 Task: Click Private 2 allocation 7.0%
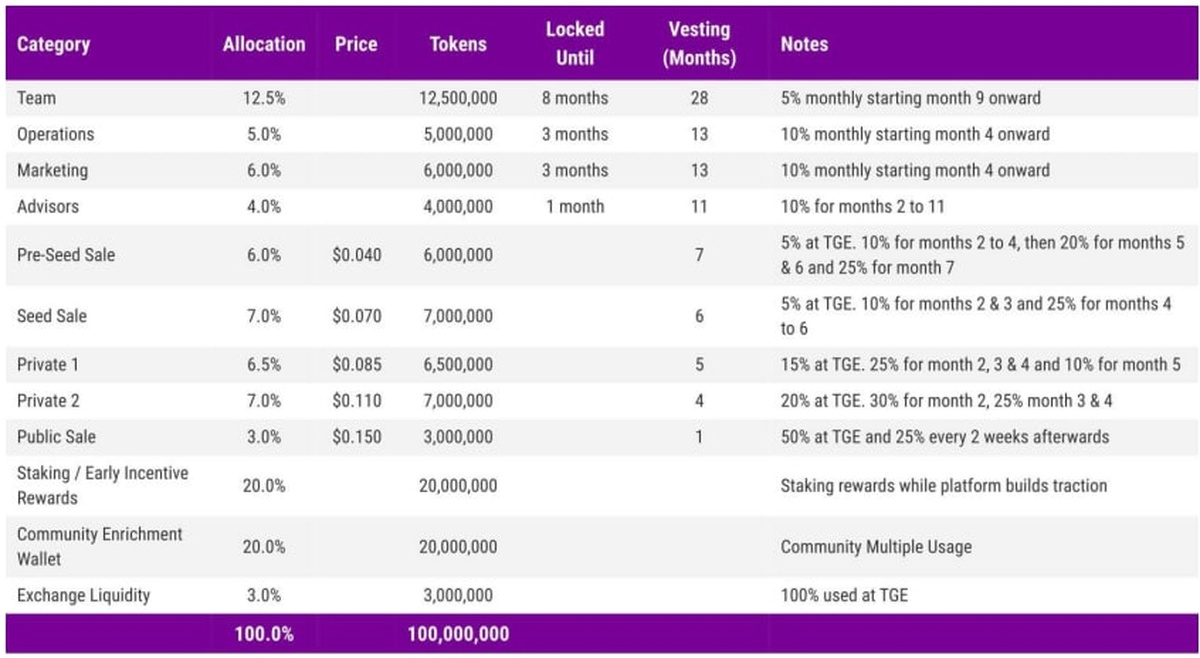point(264,401)
